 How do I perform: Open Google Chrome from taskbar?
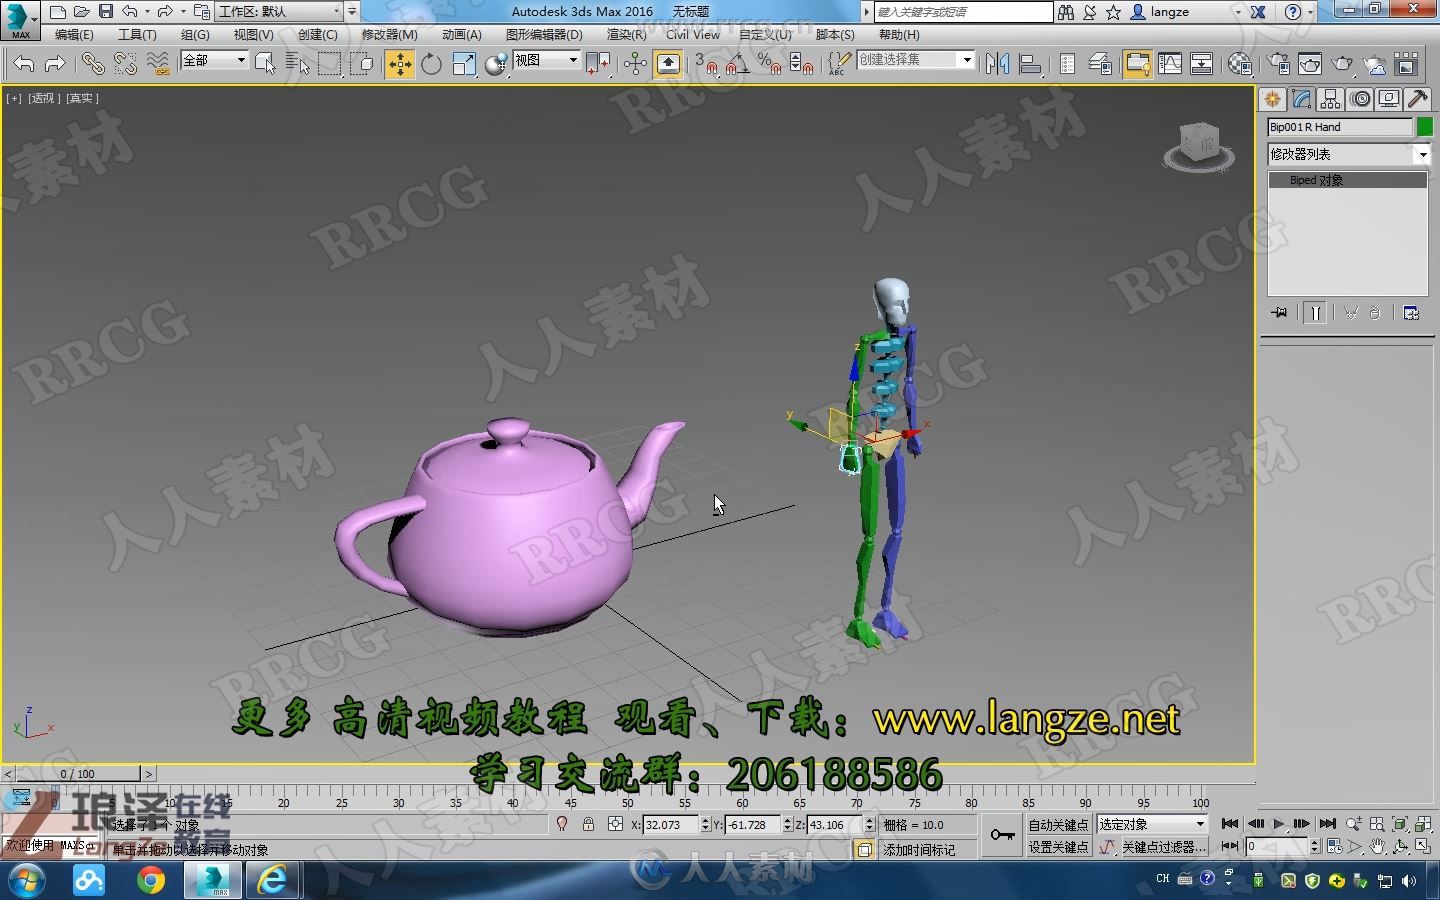(151, 880)
